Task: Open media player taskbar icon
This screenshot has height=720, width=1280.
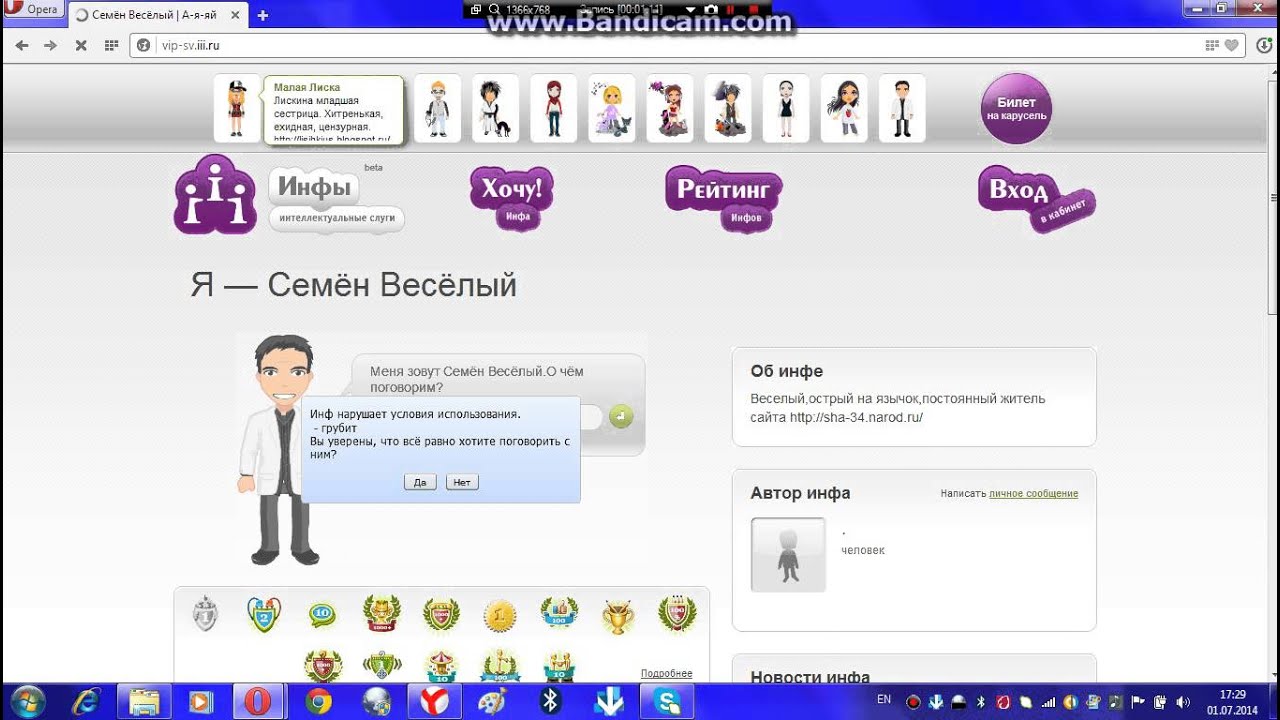Action: point(202,702)
